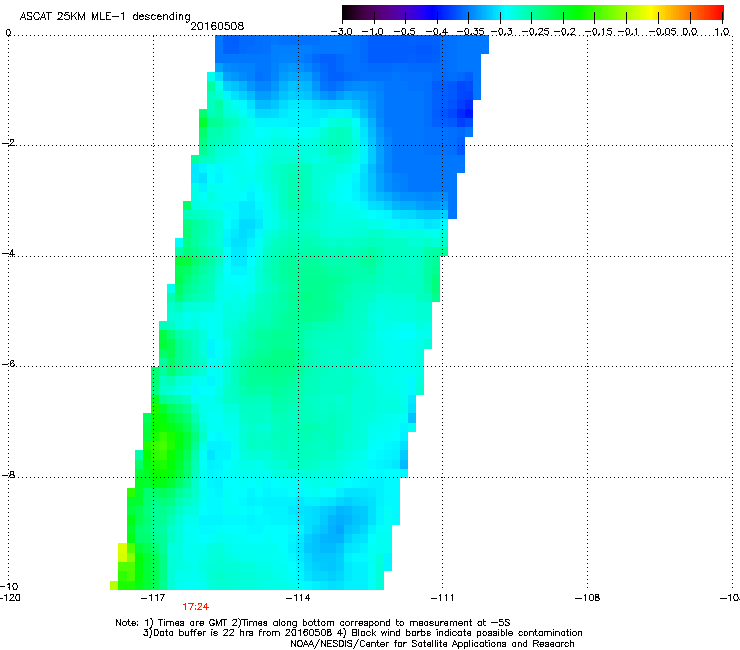Image resolution: width=740 pixels, height=650 pixels.
Task: Click the darkest blue pixel near the swath's upper-right edge
Action: coord(468,113)
